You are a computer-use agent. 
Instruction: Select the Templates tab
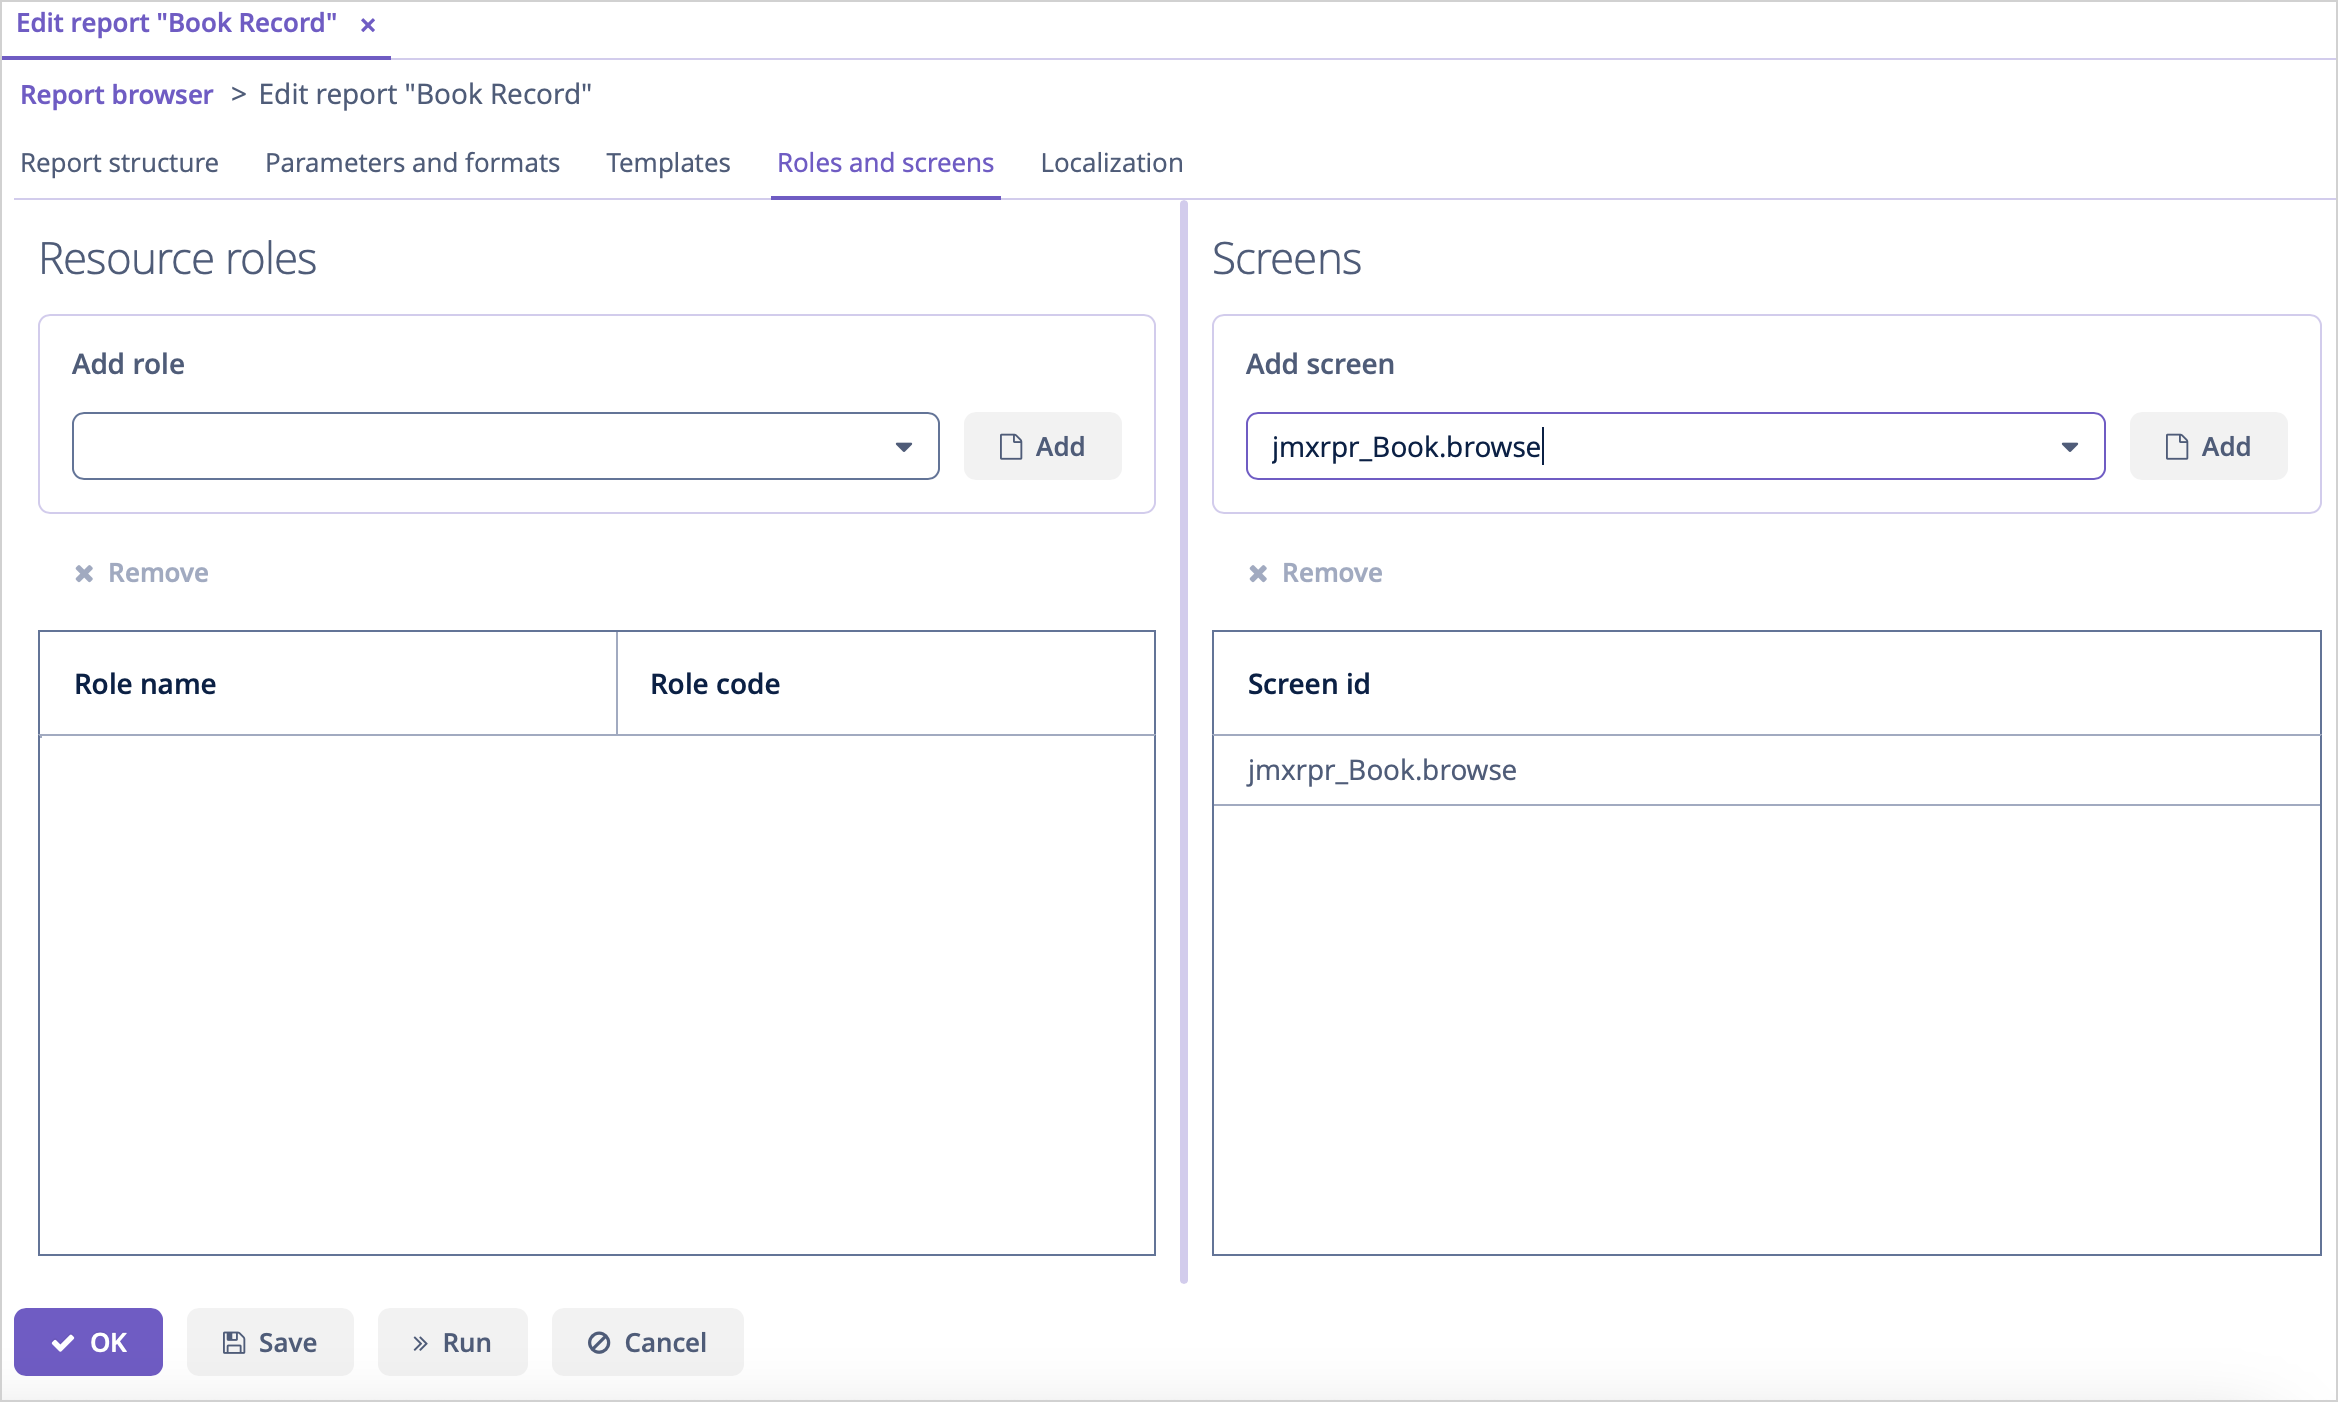pos(666,162)
